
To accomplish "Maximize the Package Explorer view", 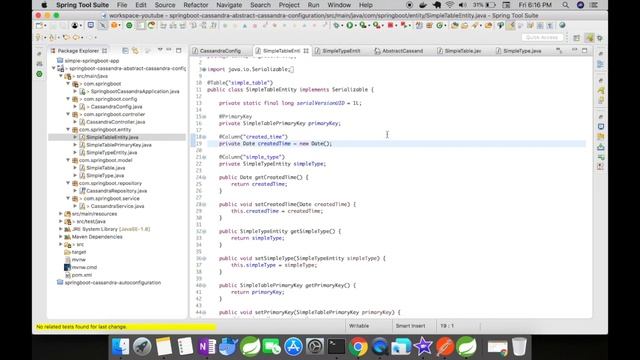I will tap(178, 50).
